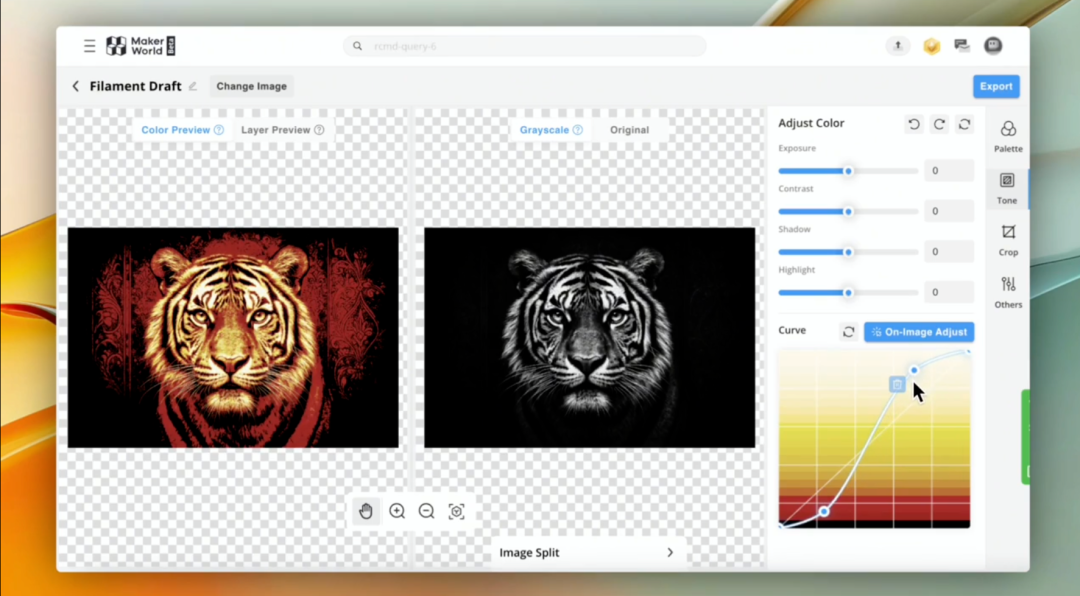The height and width of the screenshot is (596, 1080).
Task: Click the upload icon in header
Action: pos(897,46)
